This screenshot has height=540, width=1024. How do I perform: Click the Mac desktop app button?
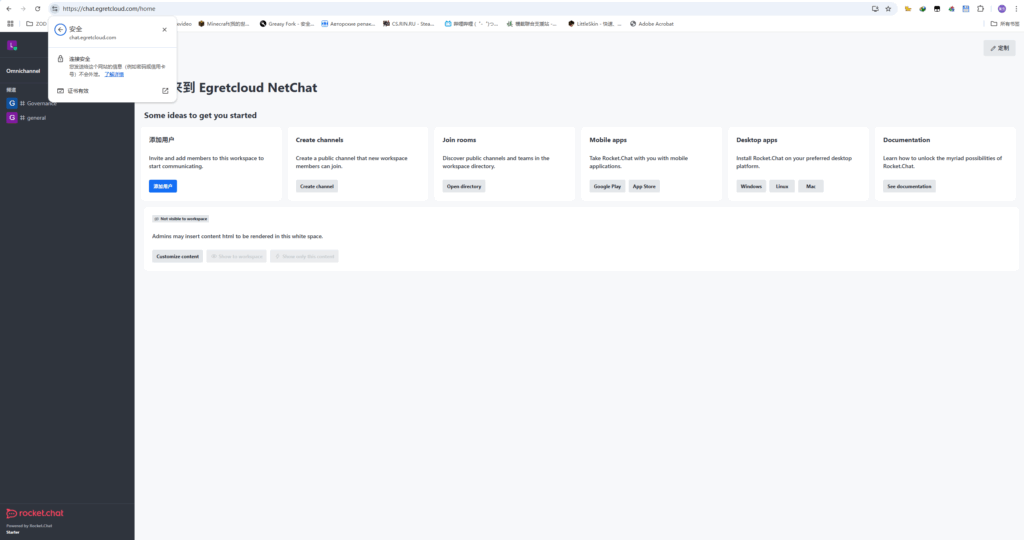(810, 186)
